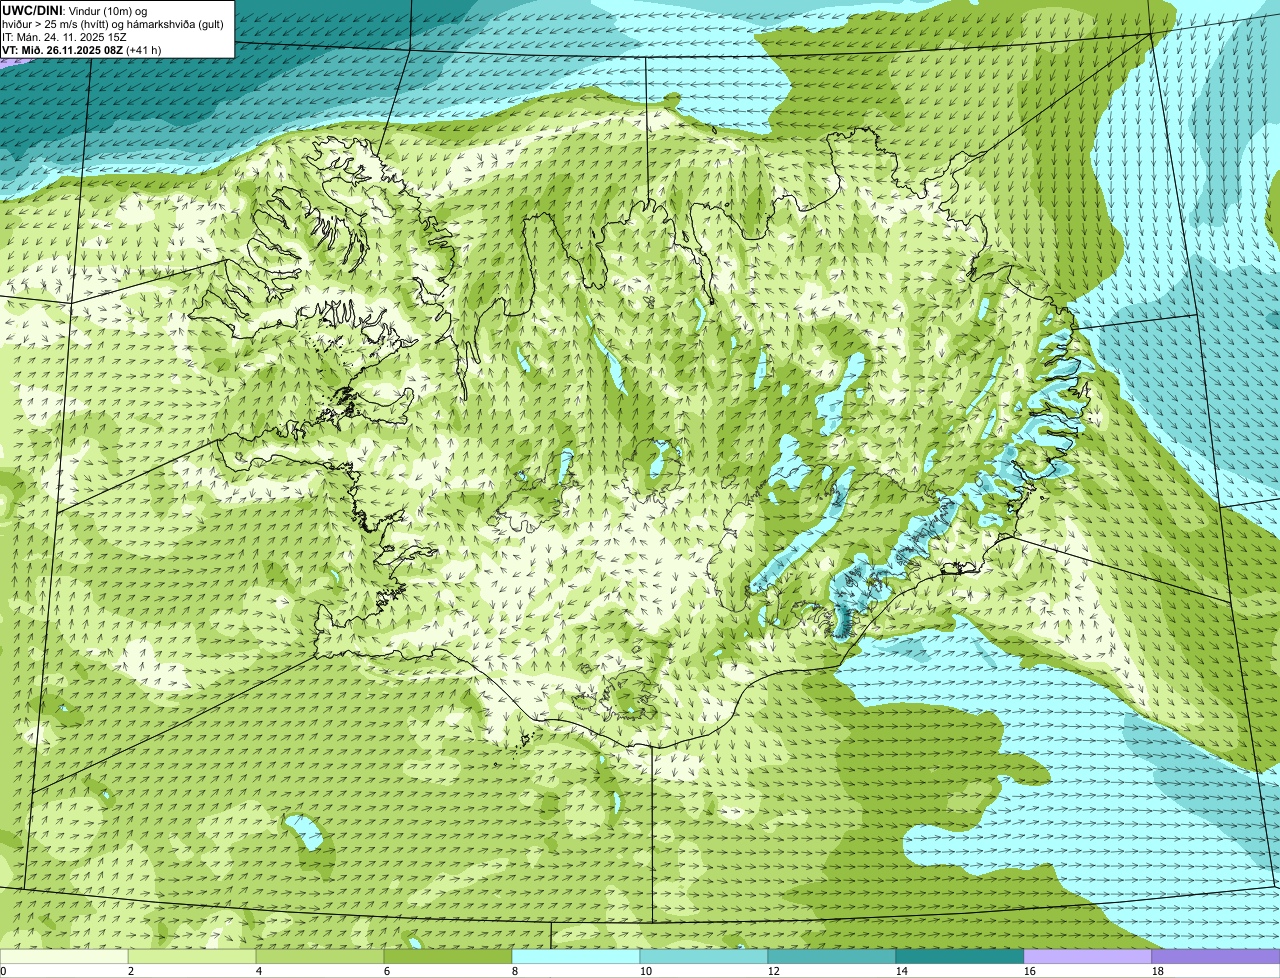
Task: Select the 8–10 m/s pale cyan legend swatch
Action: [576, 956]
